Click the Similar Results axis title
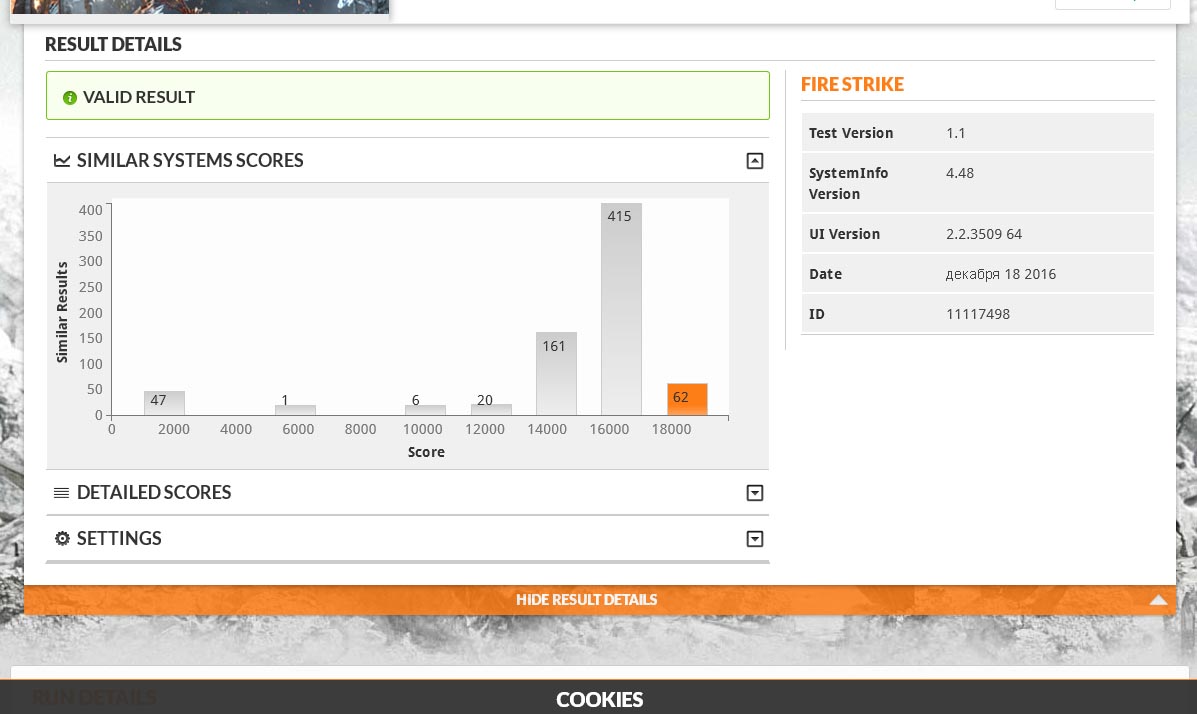 (62, 312)
